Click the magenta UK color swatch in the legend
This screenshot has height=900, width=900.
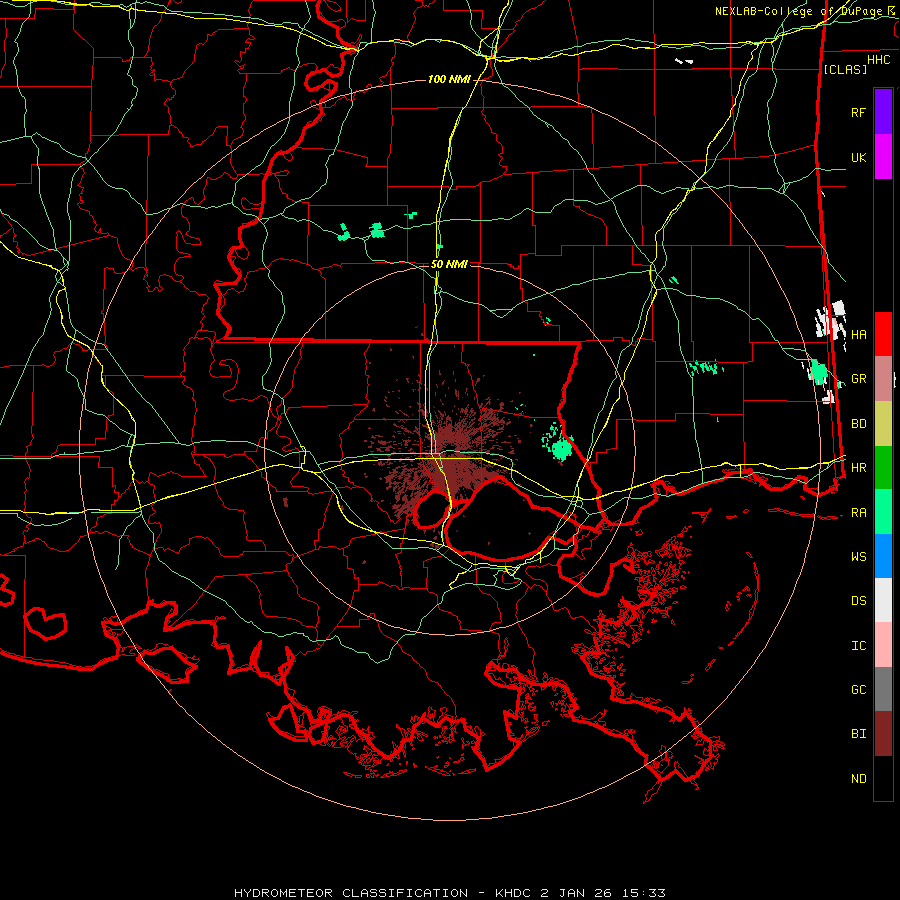[x=883, y=157]
